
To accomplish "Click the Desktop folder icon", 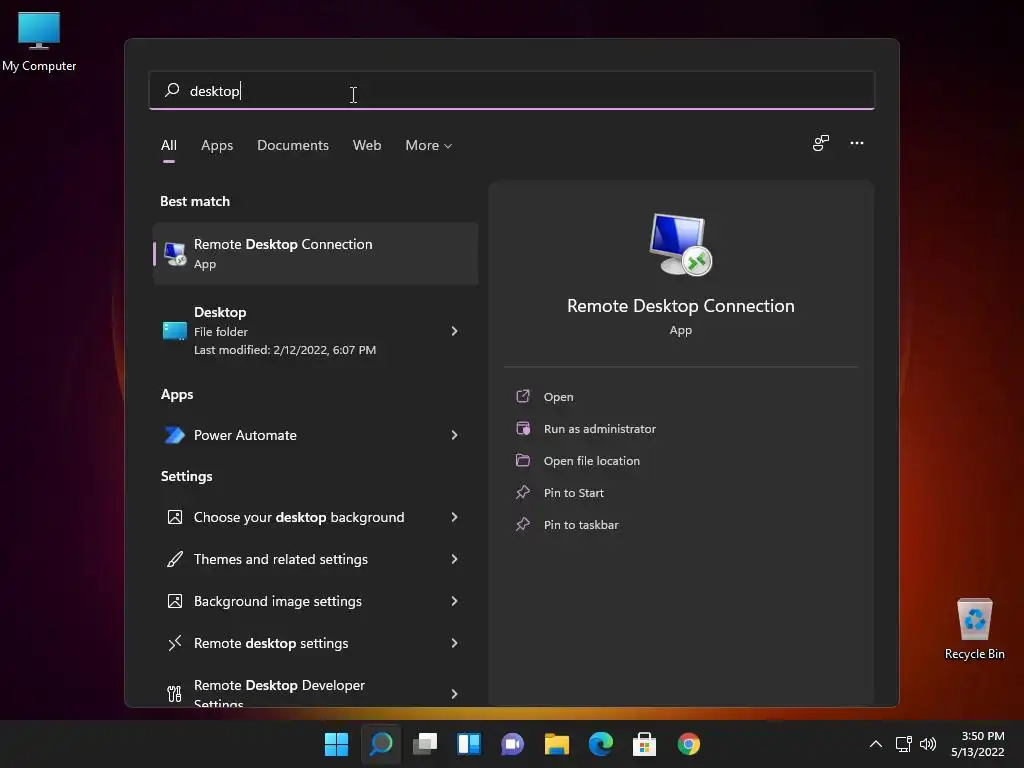I will click(x=174, y=330).
